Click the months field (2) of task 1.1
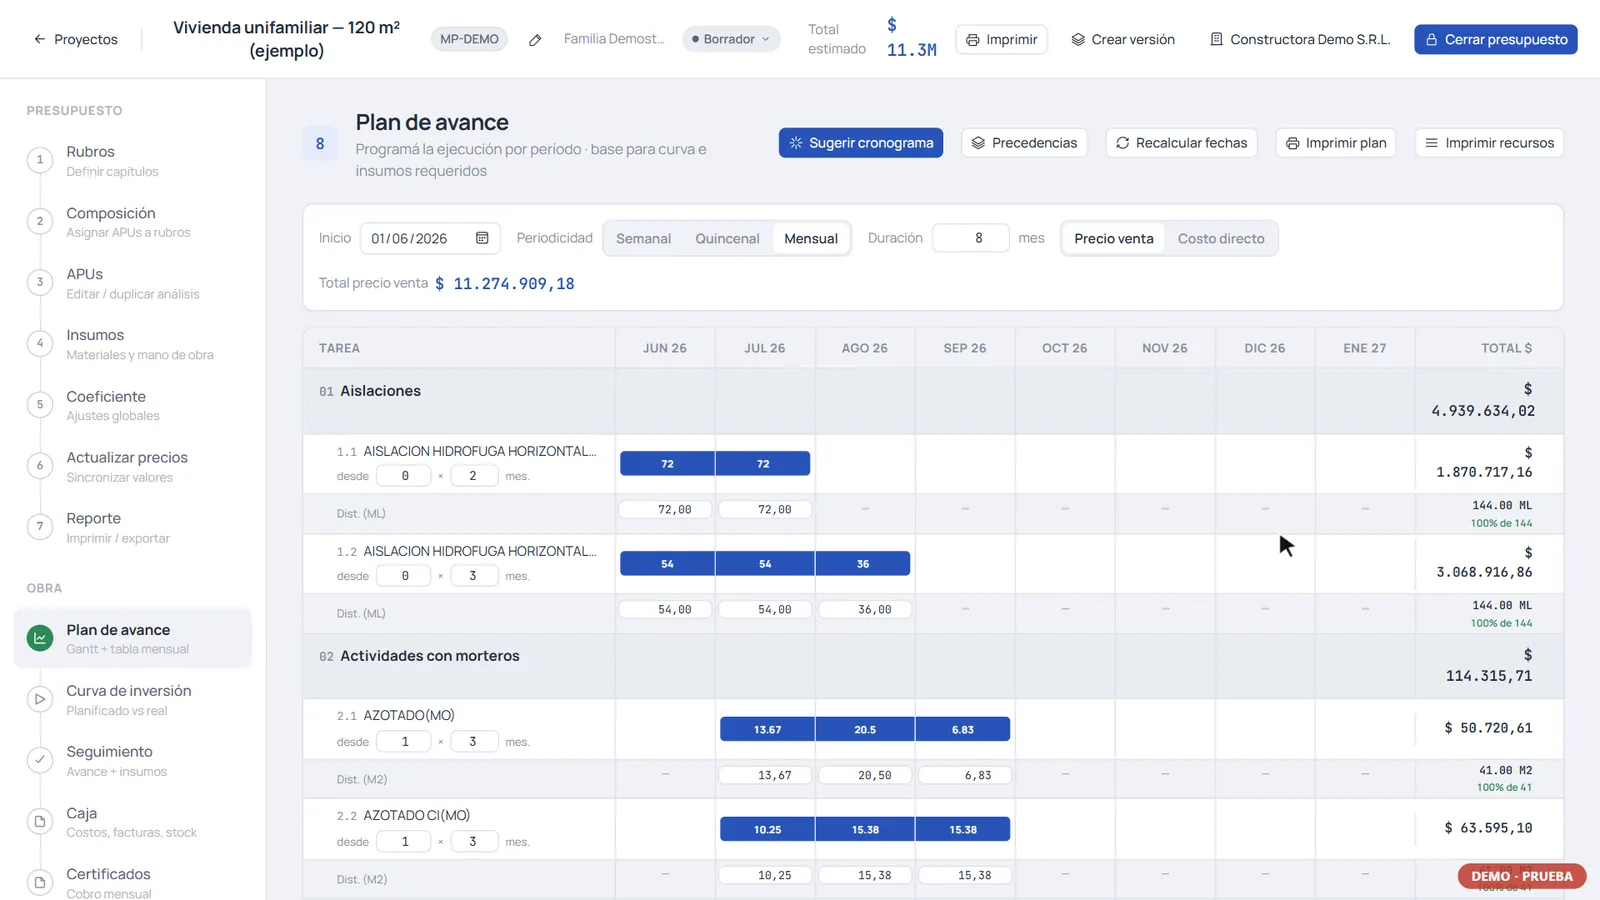 [x=473, y=476]
